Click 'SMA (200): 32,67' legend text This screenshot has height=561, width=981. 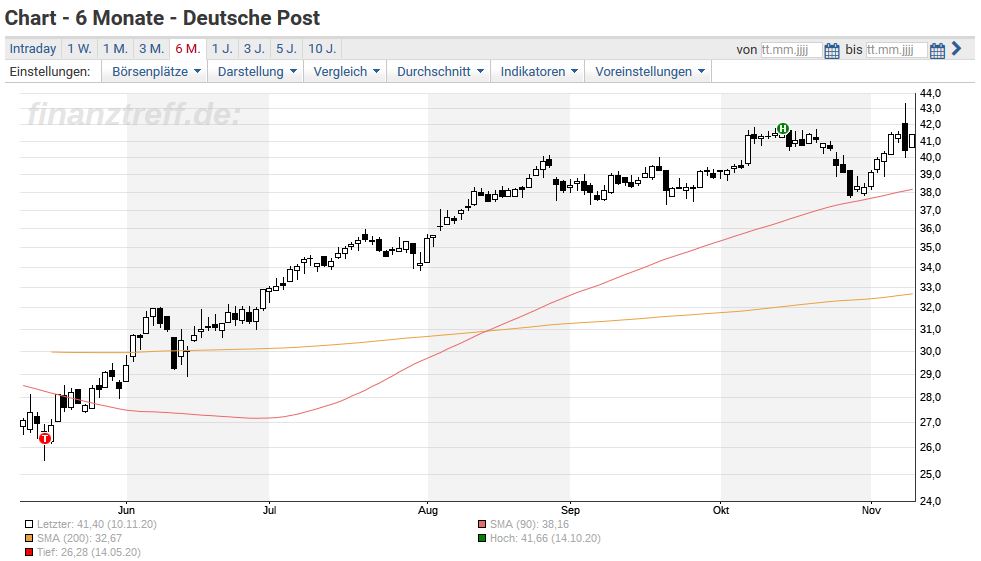[x=79, y=538]
